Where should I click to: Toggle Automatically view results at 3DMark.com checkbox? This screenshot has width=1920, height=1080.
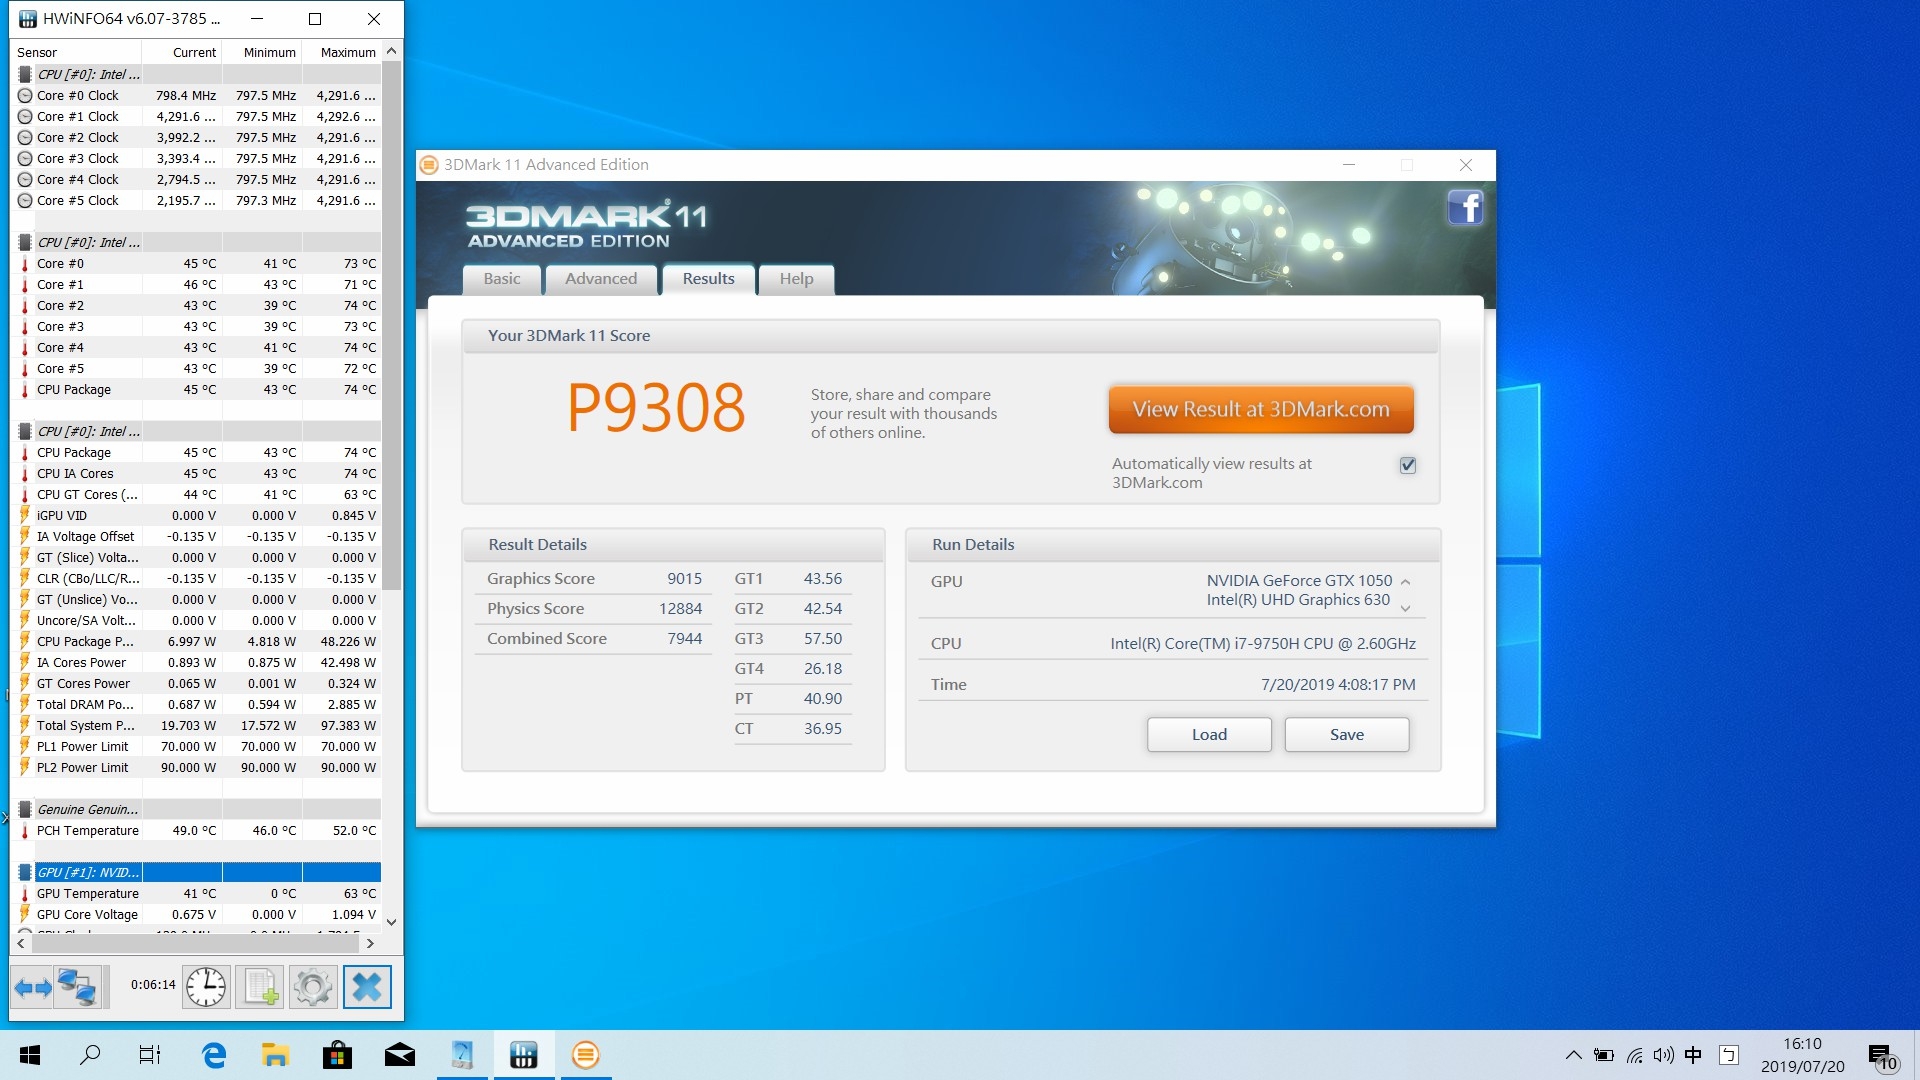coord(1408,465)
